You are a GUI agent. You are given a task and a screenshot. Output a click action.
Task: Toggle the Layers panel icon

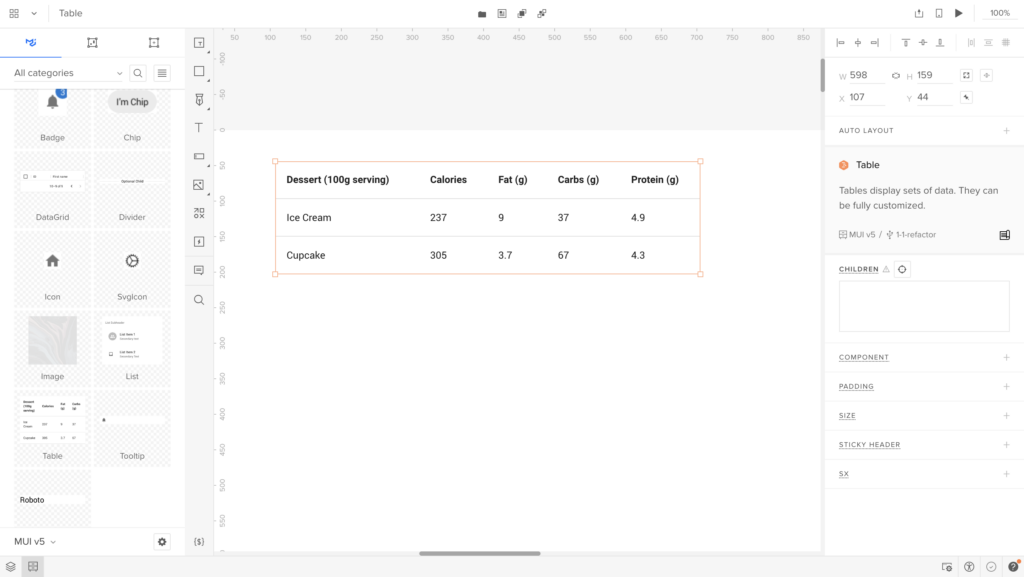pyautogui.click(x=11, y=567)
